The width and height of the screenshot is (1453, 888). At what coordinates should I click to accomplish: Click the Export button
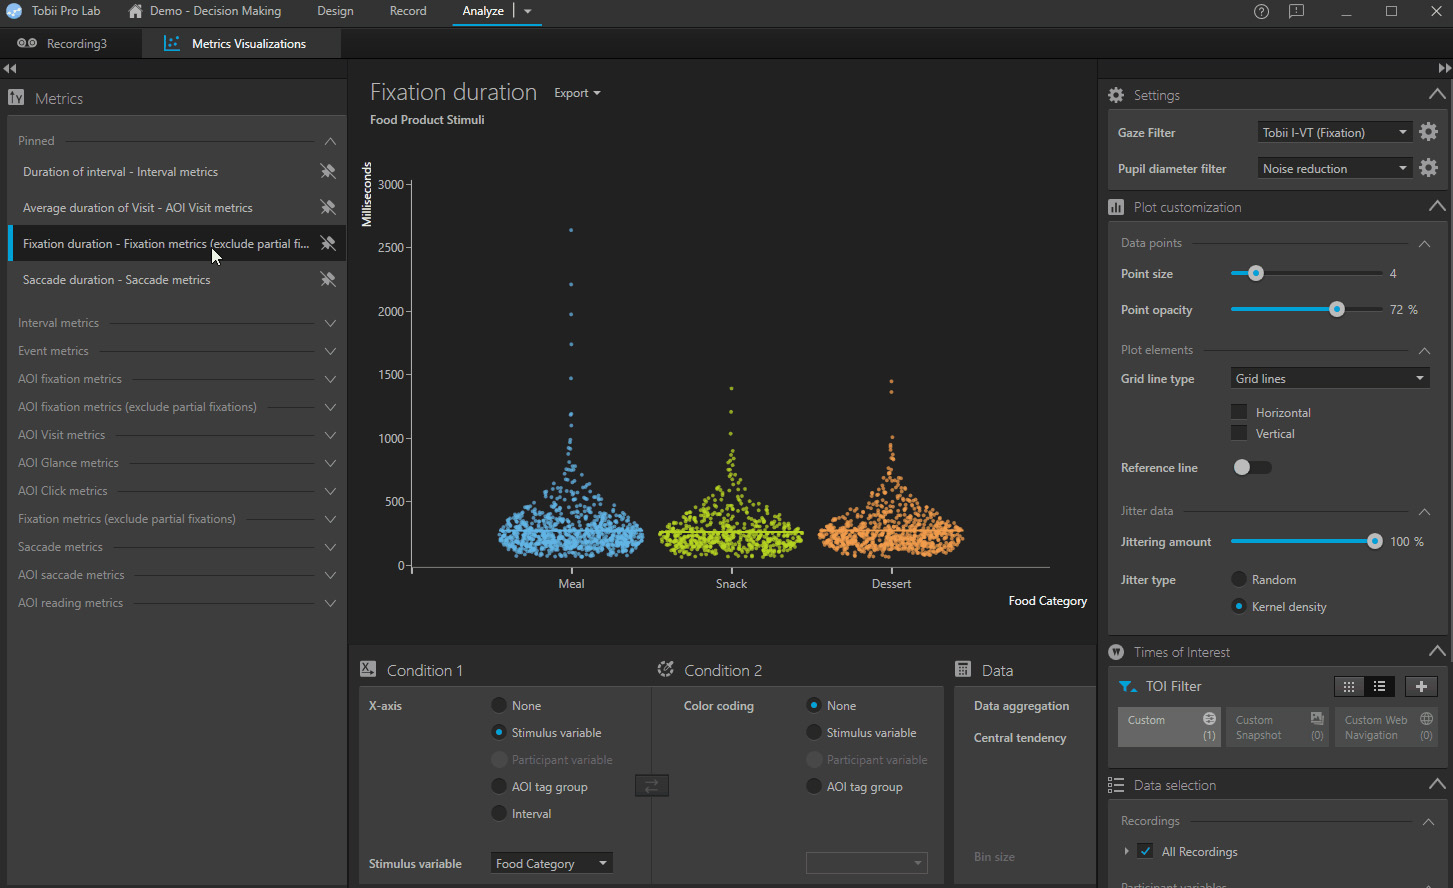tap(577, 93)
